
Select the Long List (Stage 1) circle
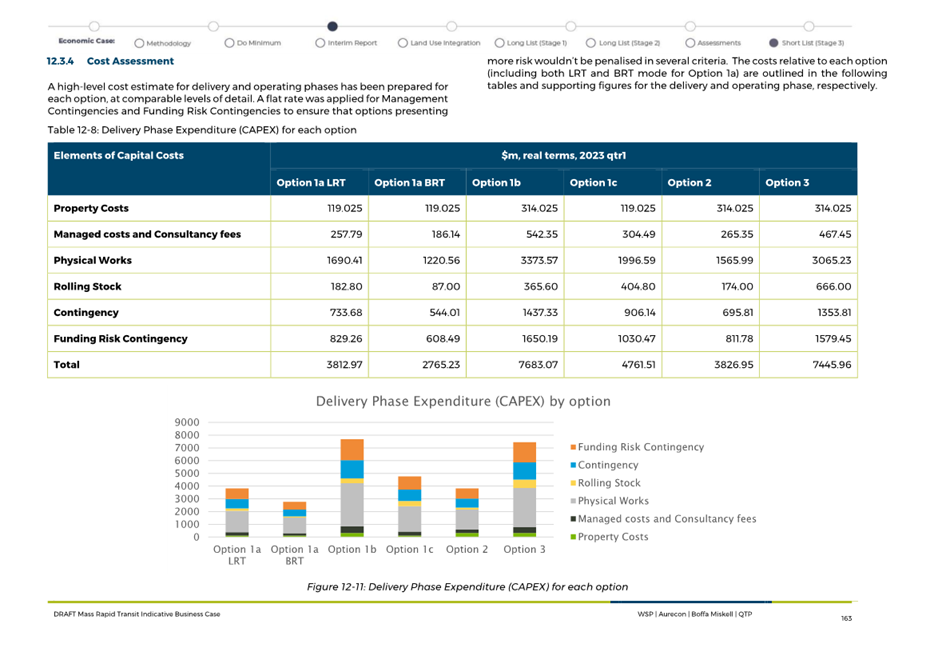[499, 43]
